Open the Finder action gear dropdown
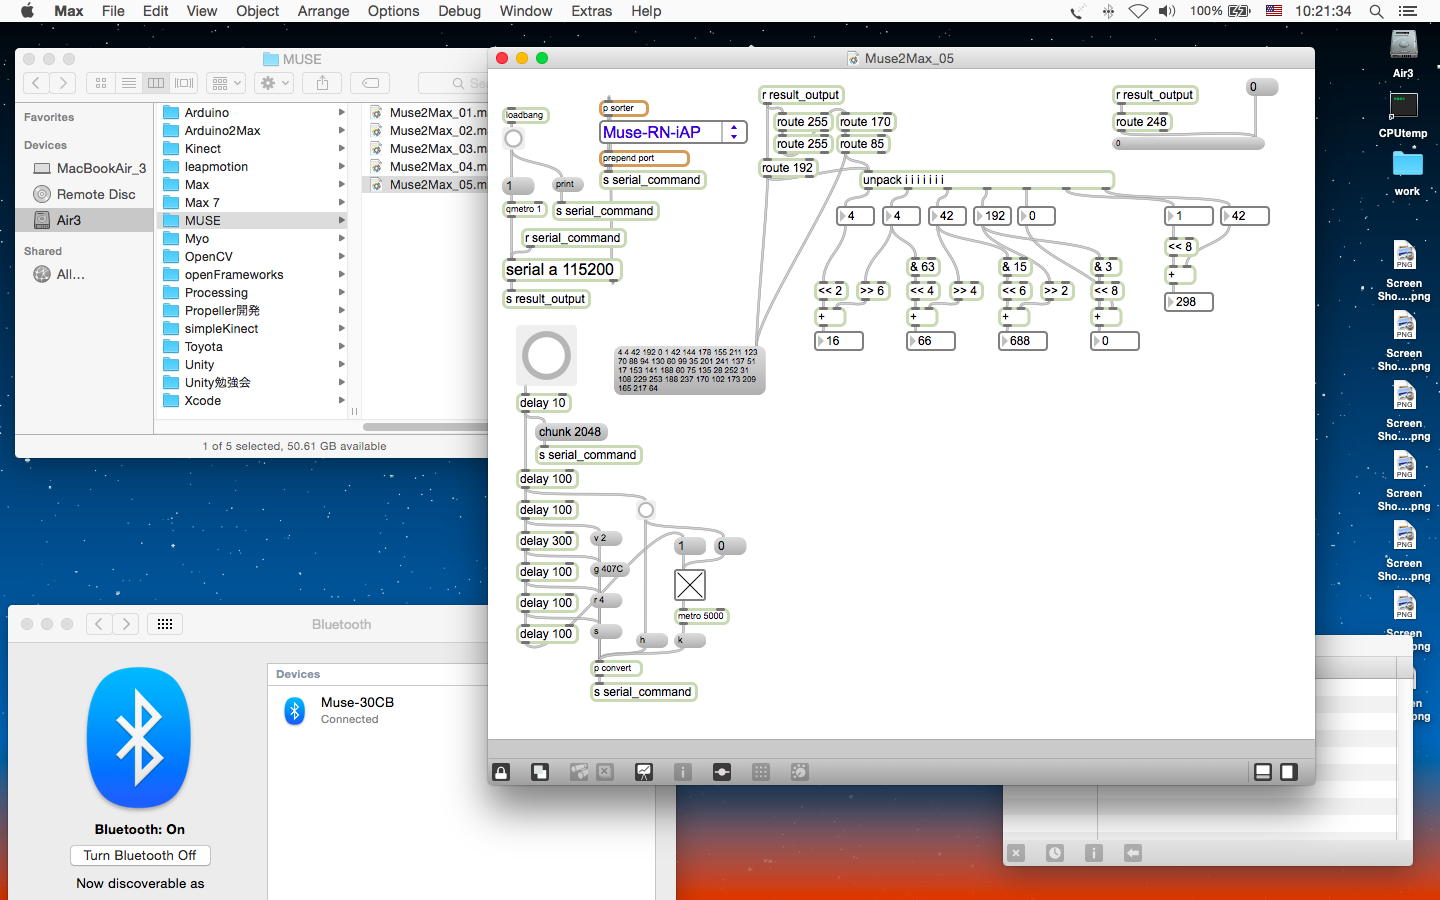 coord(273,83)
